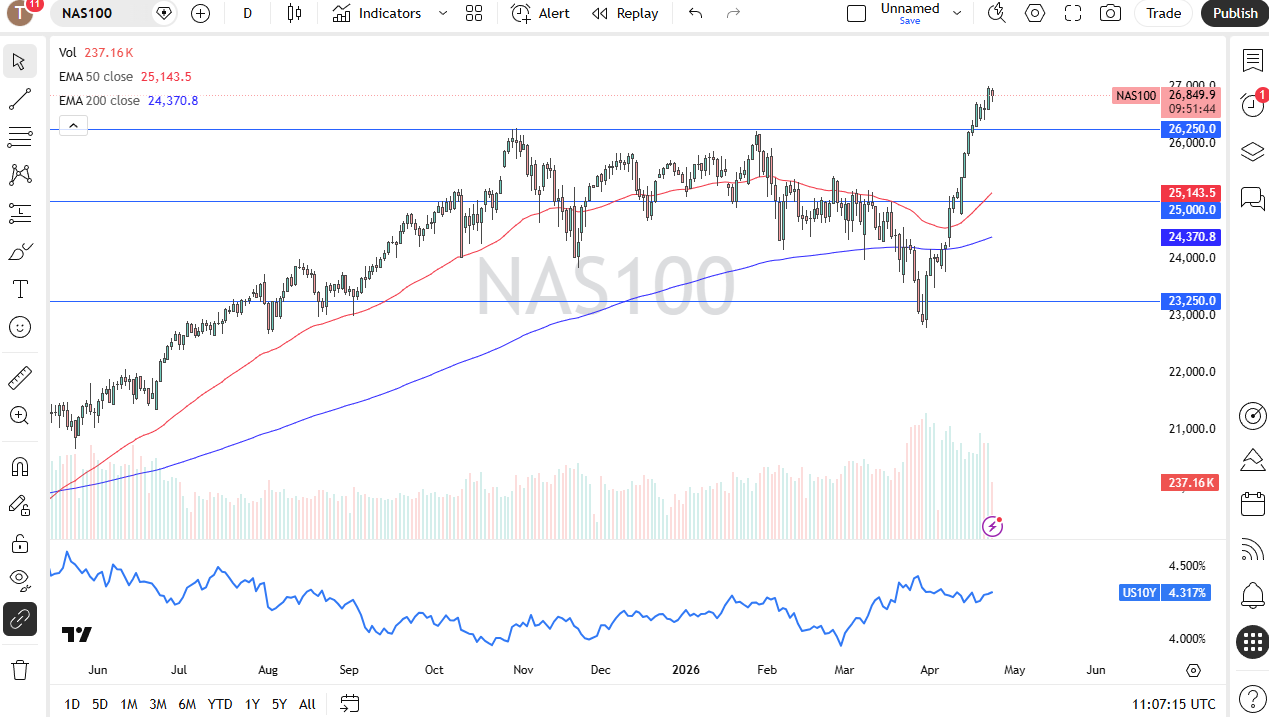Open user profile avatar menu
Viewport: 1269px width, 717px height.
point(21,13)
